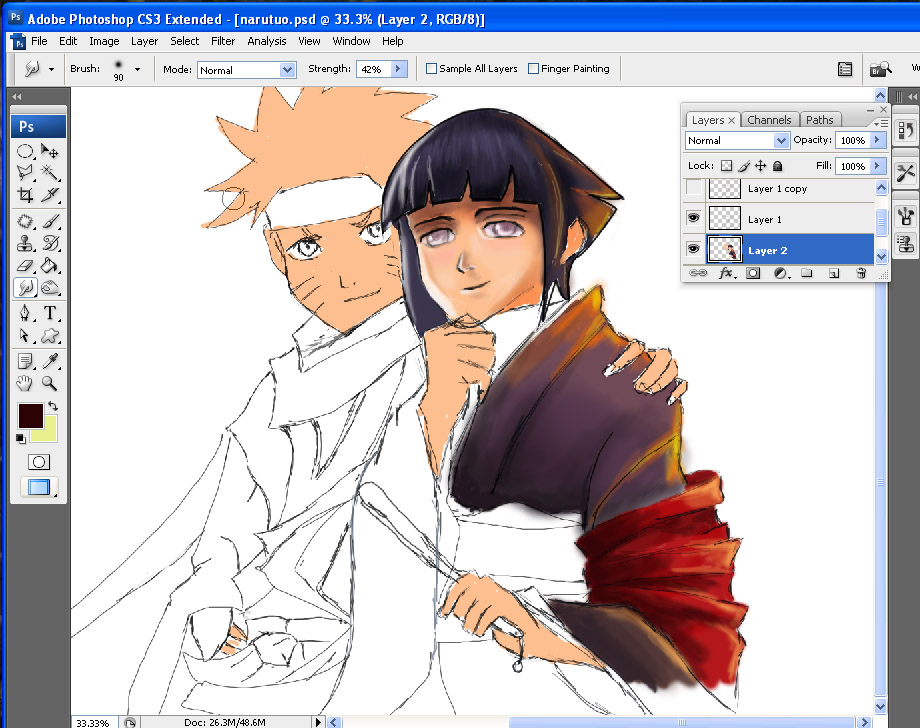Select the Path Selection arrow tool
This screenshot has height=728, width=920.
click(25, 336)
